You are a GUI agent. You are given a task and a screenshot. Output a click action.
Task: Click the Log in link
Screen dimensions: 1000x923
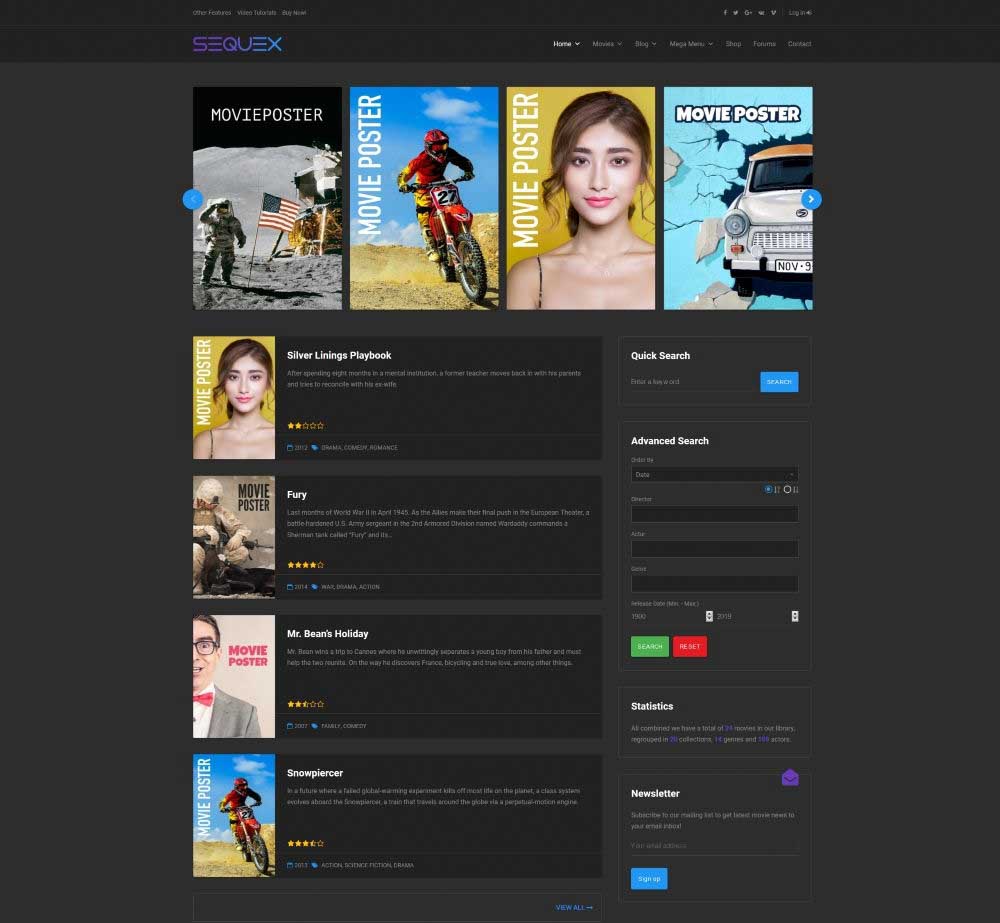800,13
